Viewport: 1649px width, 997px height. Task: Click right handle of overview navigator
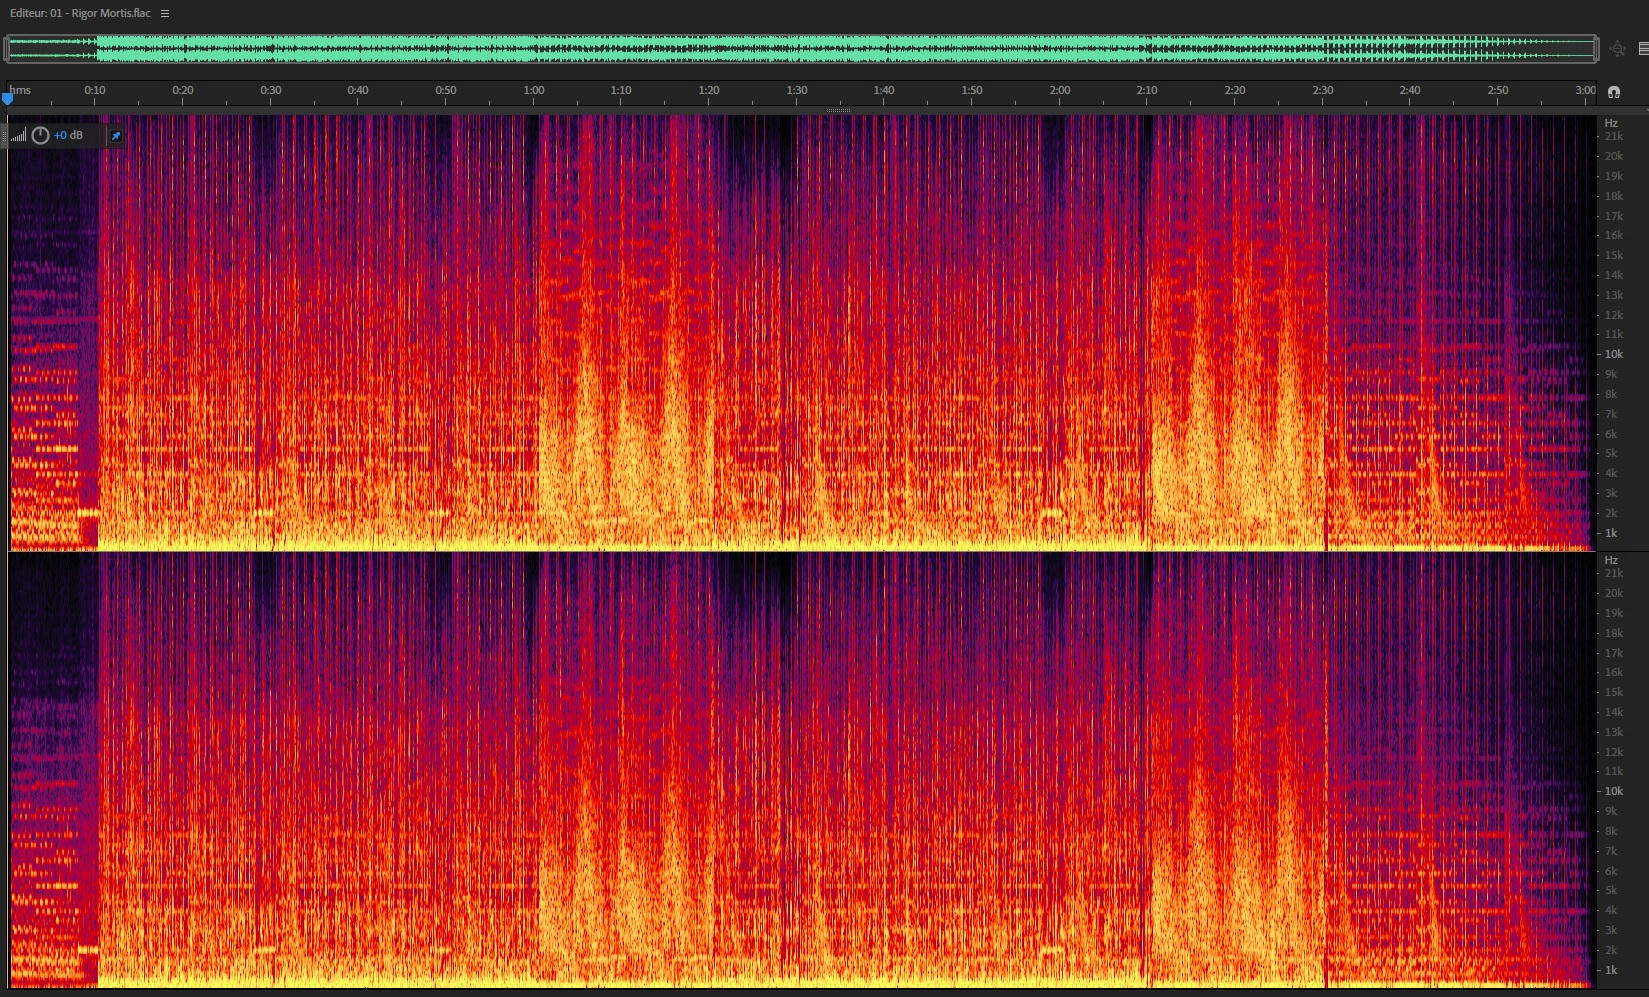point(1597,49)
